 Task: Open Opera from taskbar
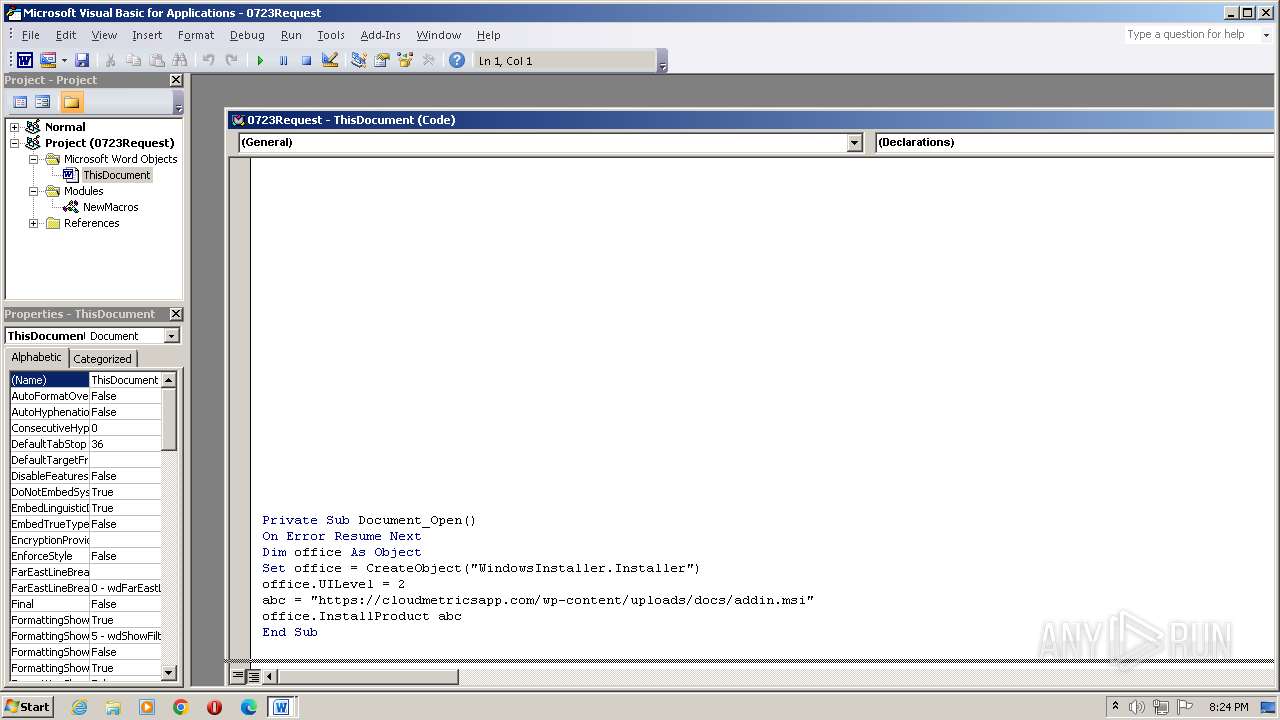(214, 707)
